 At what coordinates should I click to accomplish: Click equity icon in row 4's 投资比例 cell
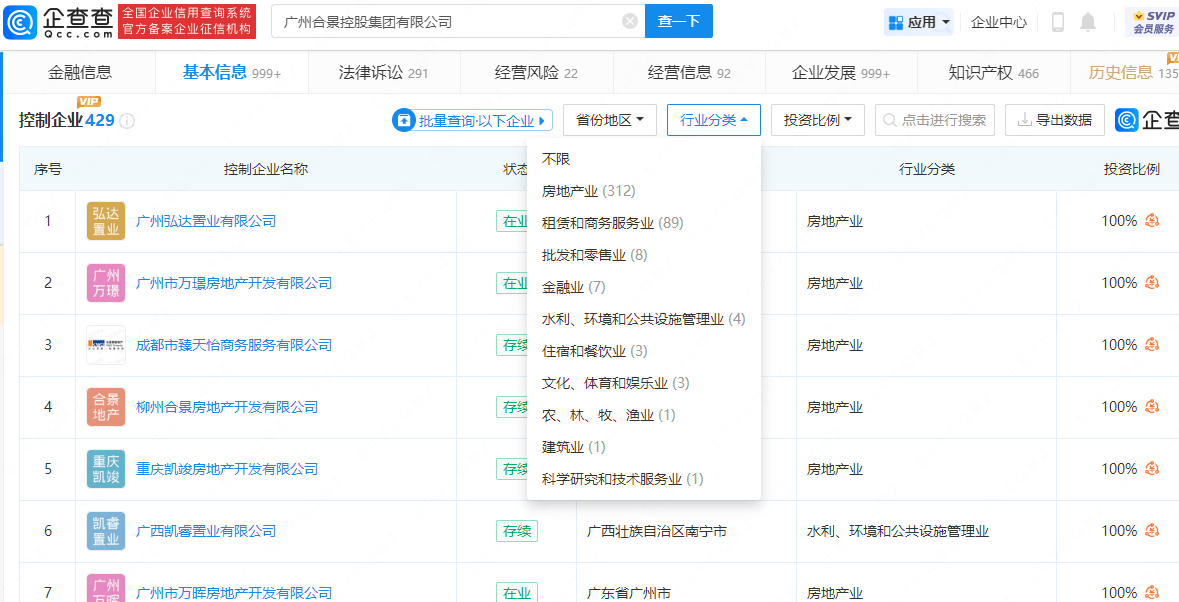[x=1151, y=407]
